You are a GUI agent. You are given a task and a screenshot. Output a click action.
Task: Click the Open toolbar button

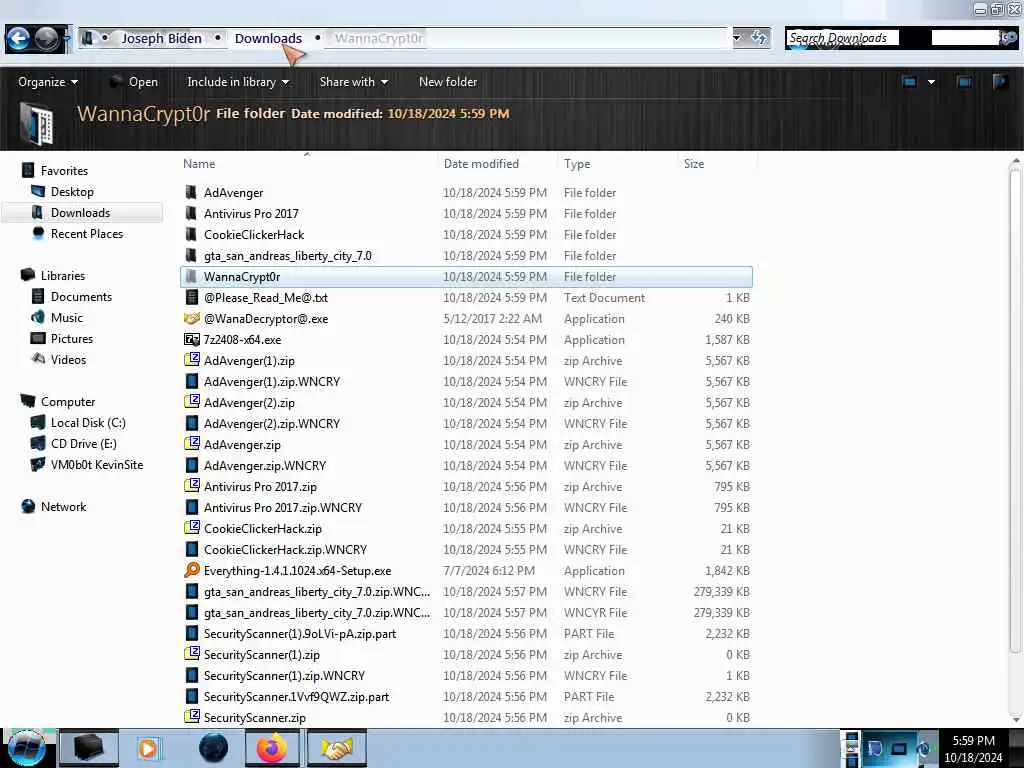[x=134, y=82]
